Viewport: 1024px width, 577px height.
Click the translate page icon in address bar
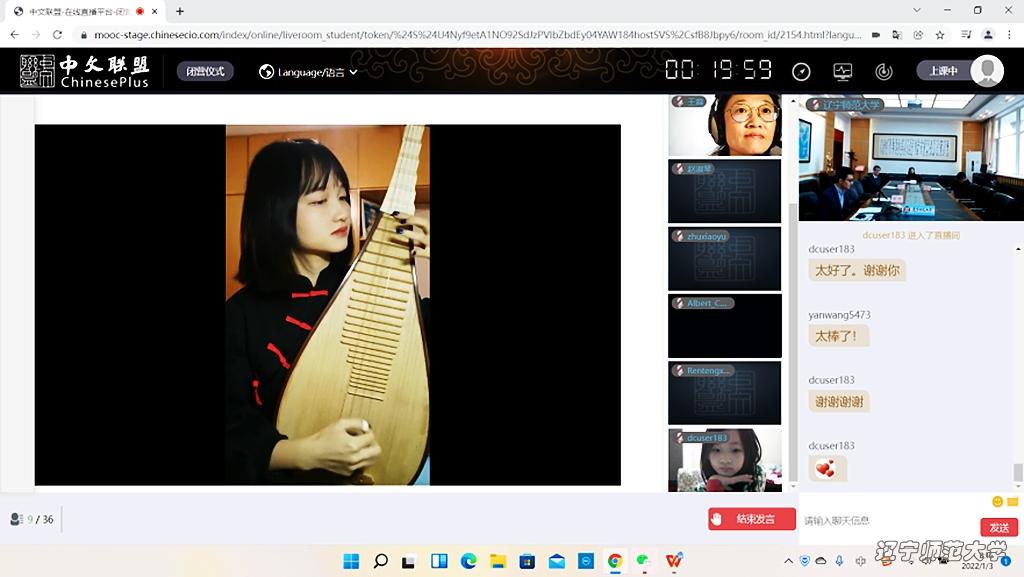coord(897,35)
